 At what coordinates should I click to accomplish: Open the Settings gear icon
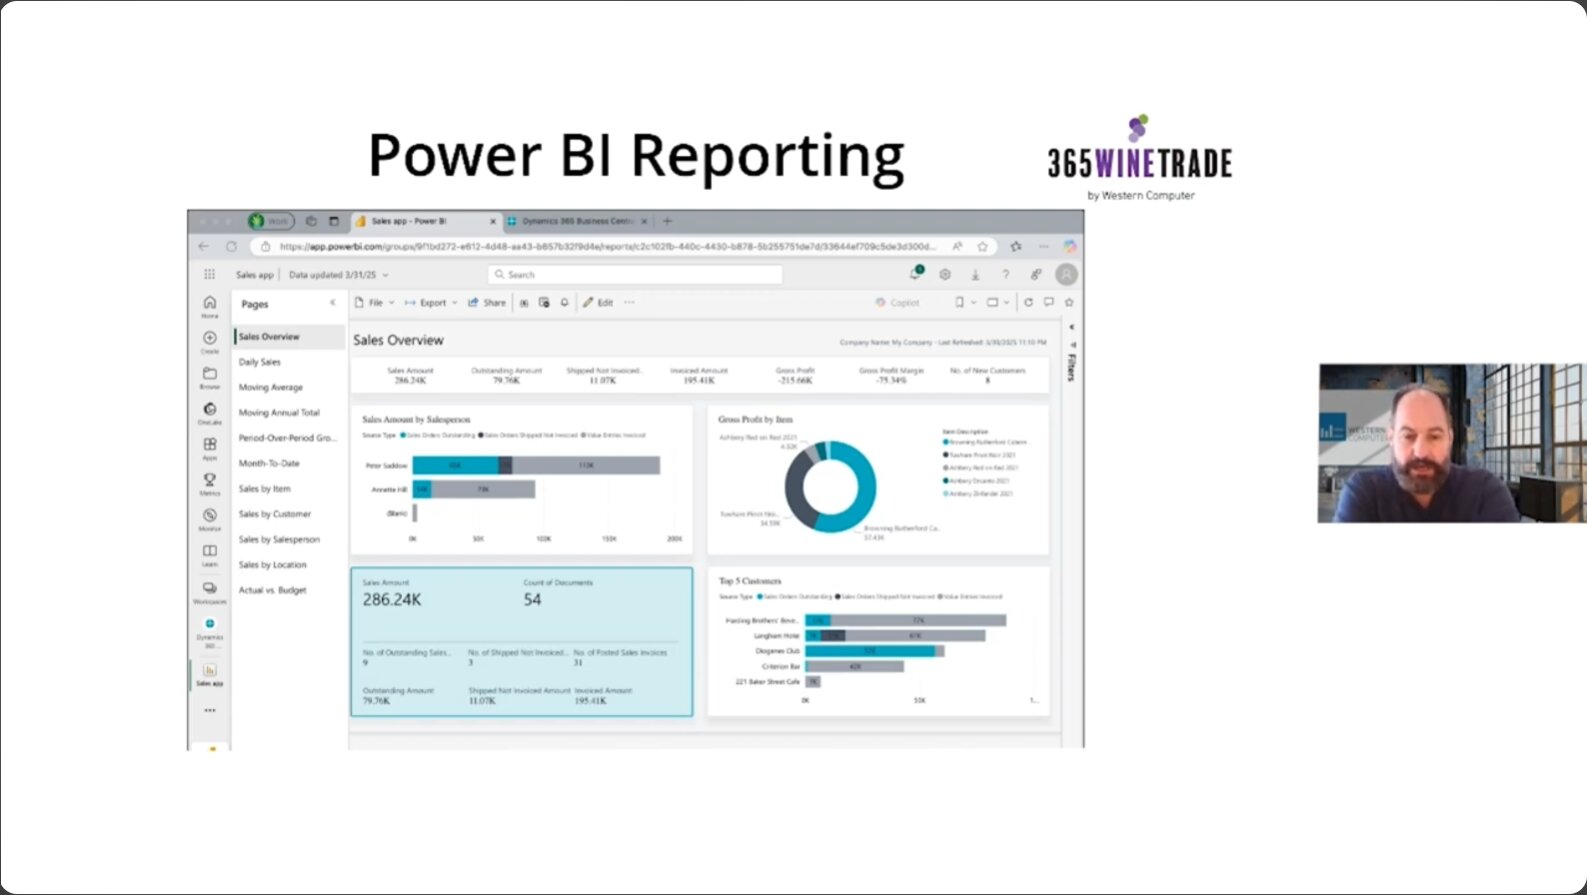[x=945, y=274]
